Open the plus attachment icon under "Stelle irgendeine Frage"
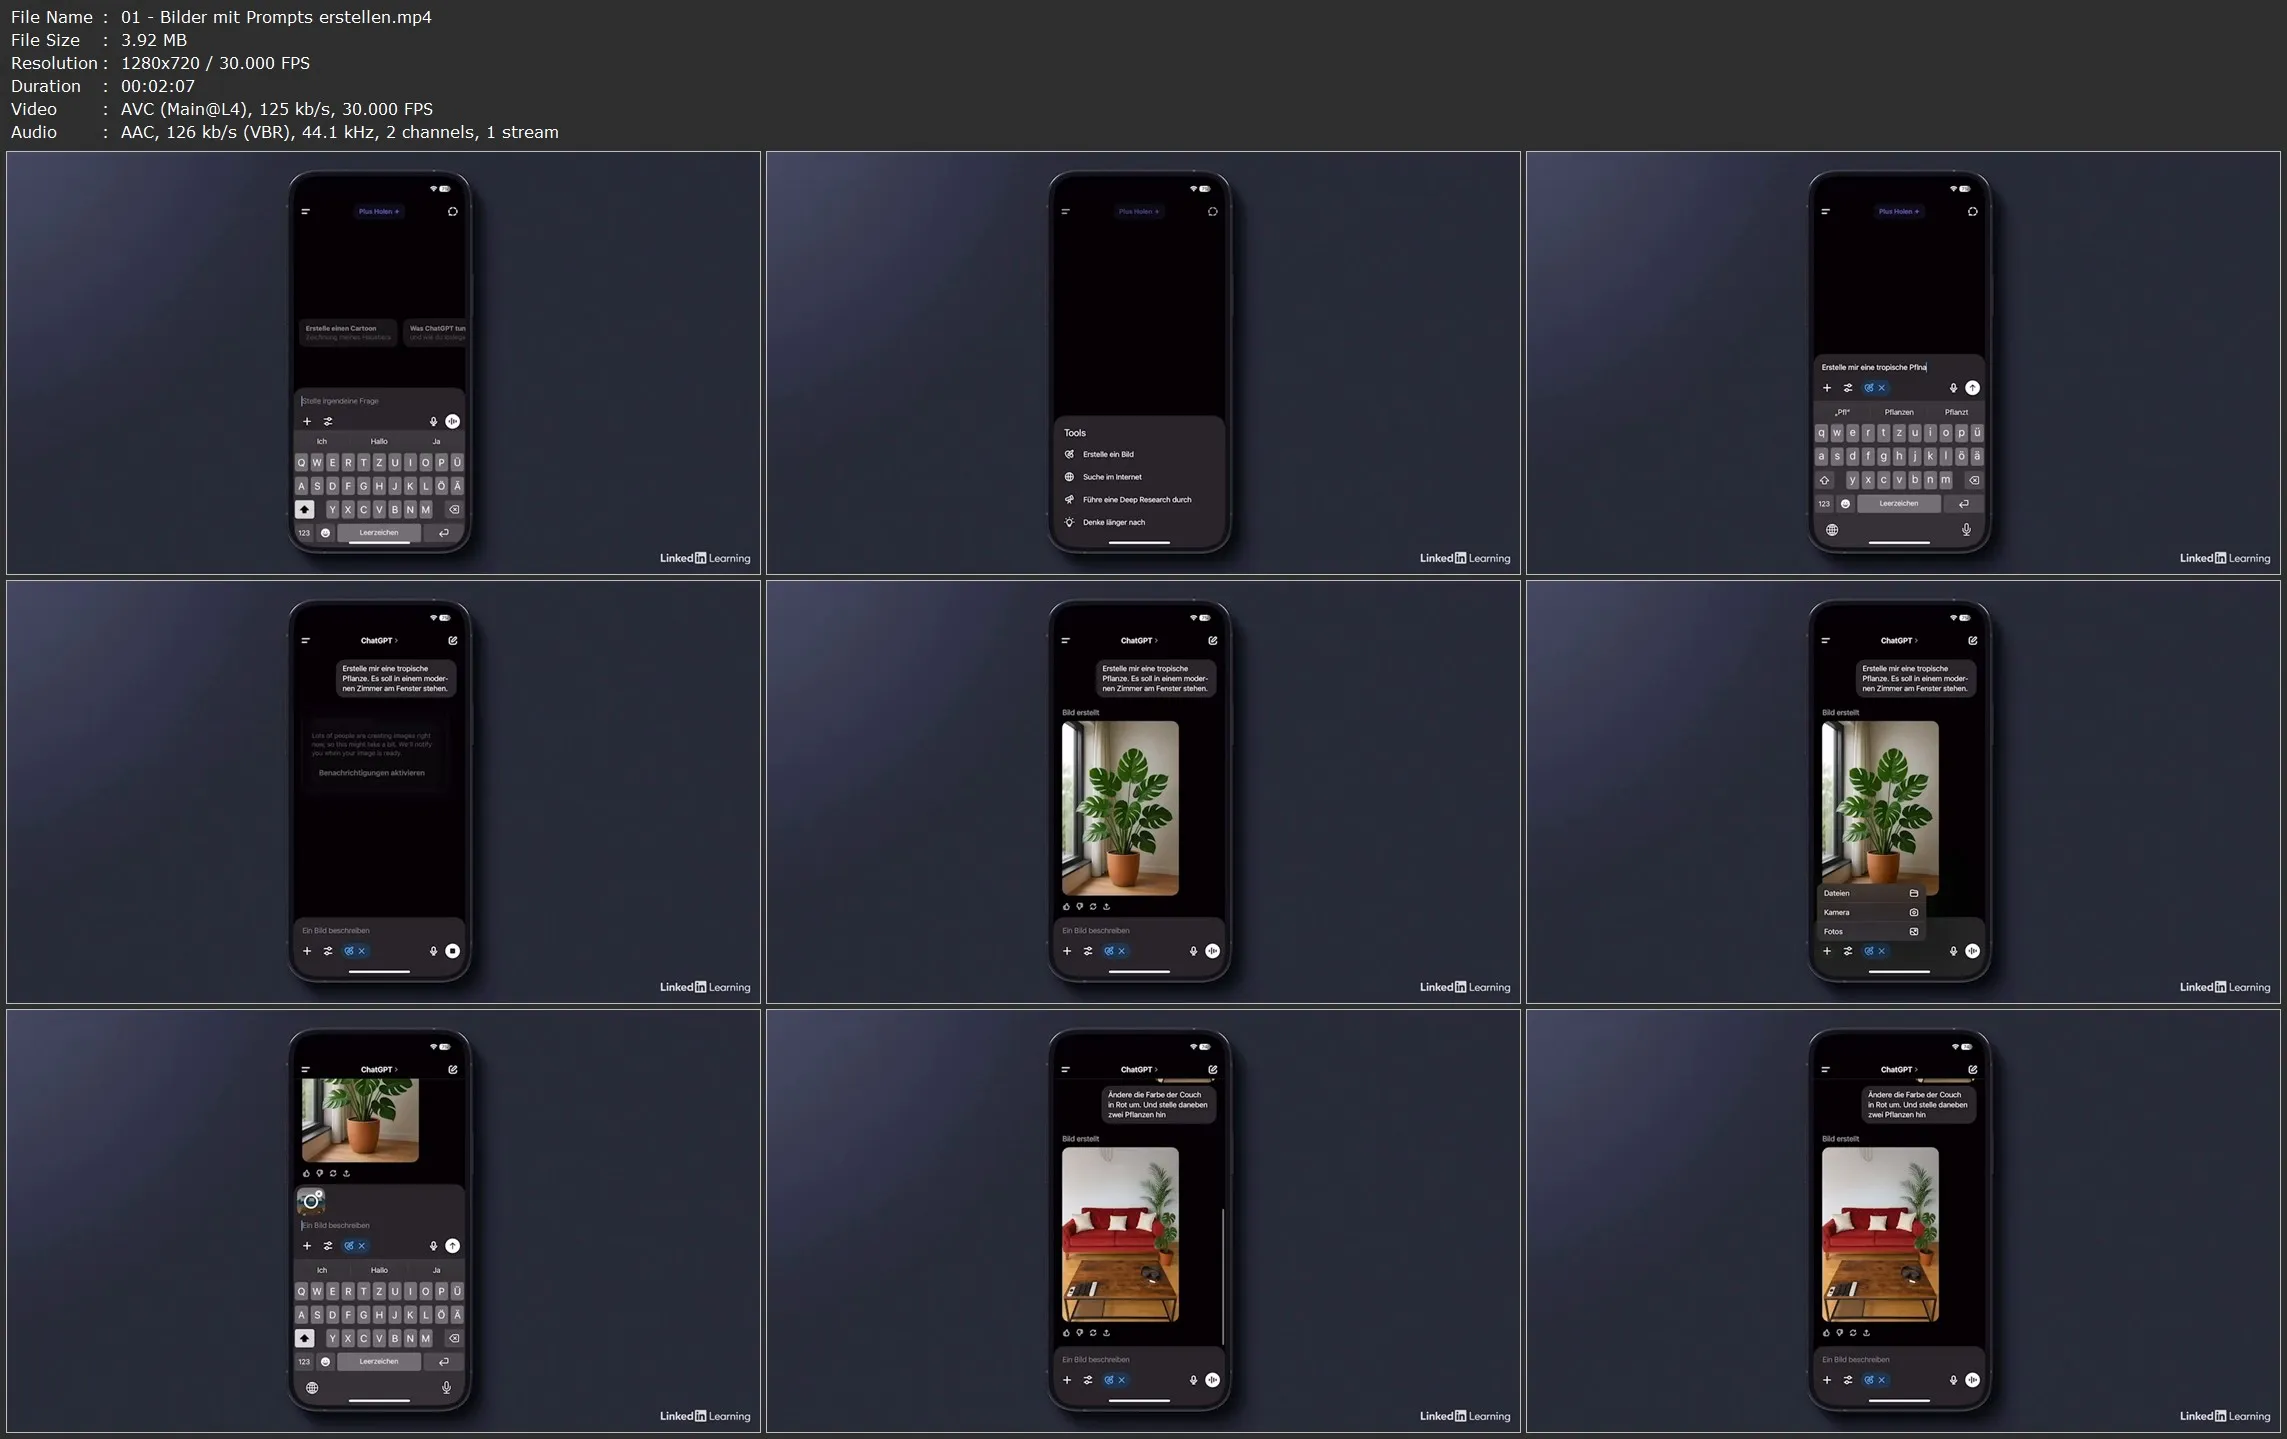Image resolution: width=2287 pixels, height=1439 pixels. (x=307, y=422)
